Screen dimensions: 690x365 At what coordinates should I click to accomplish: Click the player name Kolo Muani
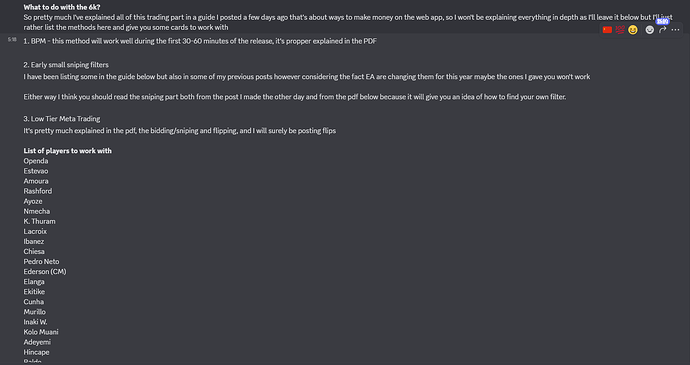[41, 332]
